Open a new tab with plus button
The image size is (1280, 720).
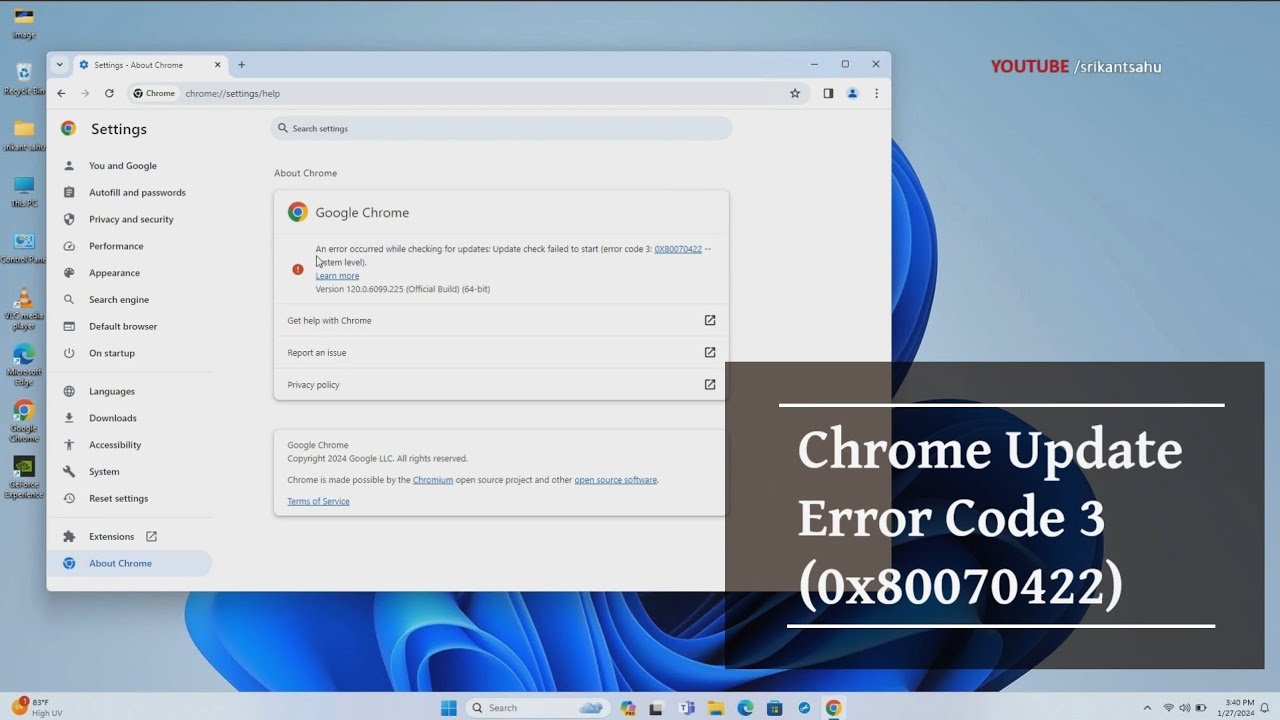pyautogui.click(x=241, y=65)
